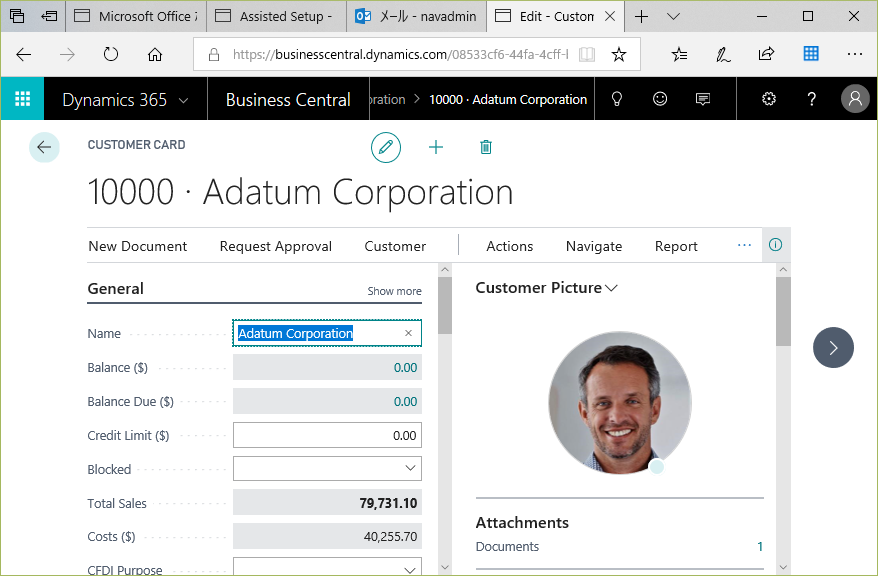
Task: Click browser refresh icon
Action: pyautogui.click(x=111, y=54)
